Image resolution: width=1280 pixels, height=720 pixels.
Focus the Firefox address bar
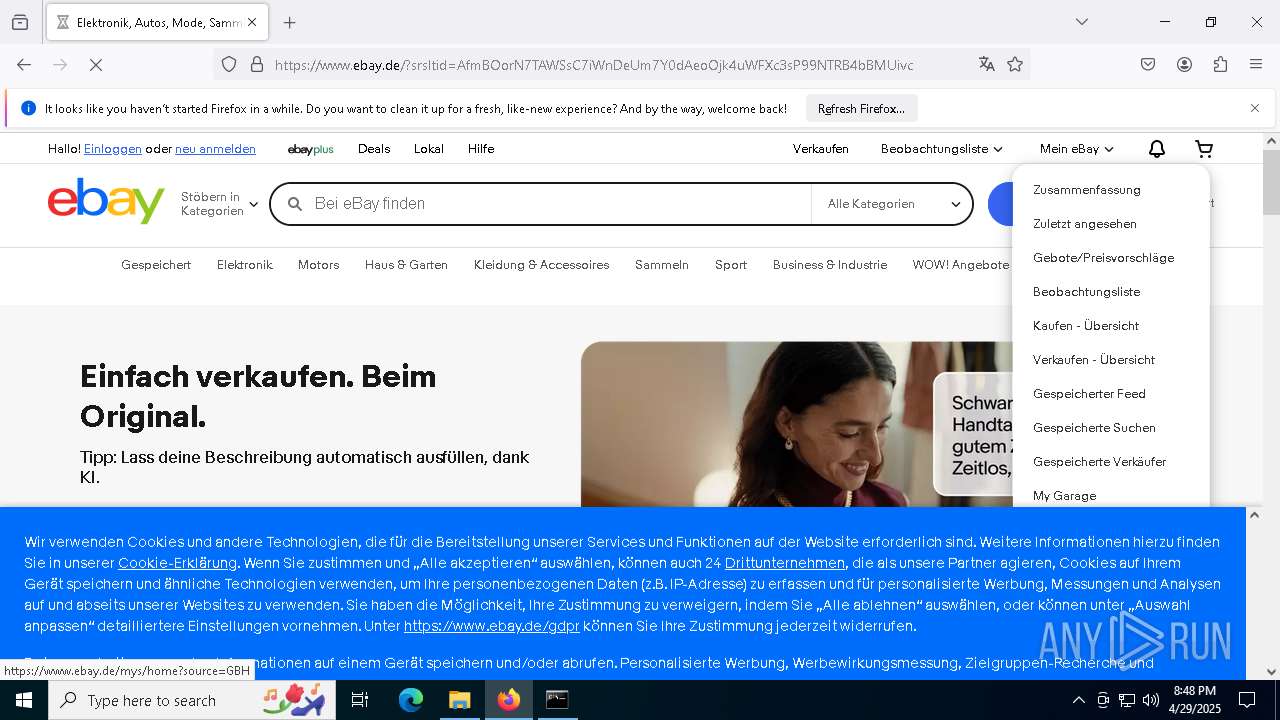pos(620,65)
